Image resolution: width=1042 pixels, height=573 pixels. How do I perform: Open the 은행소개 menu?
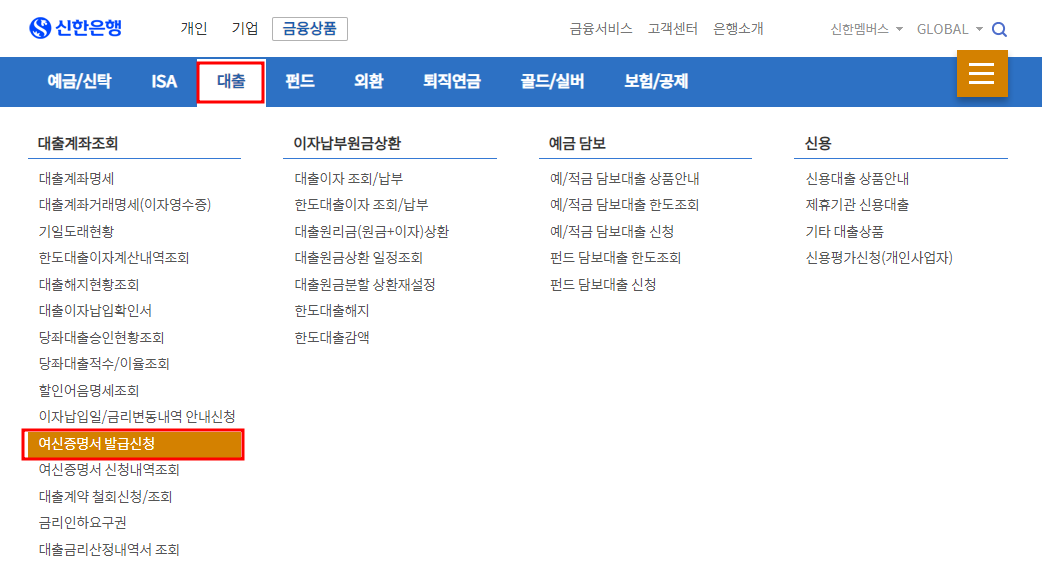click(738, 29)
